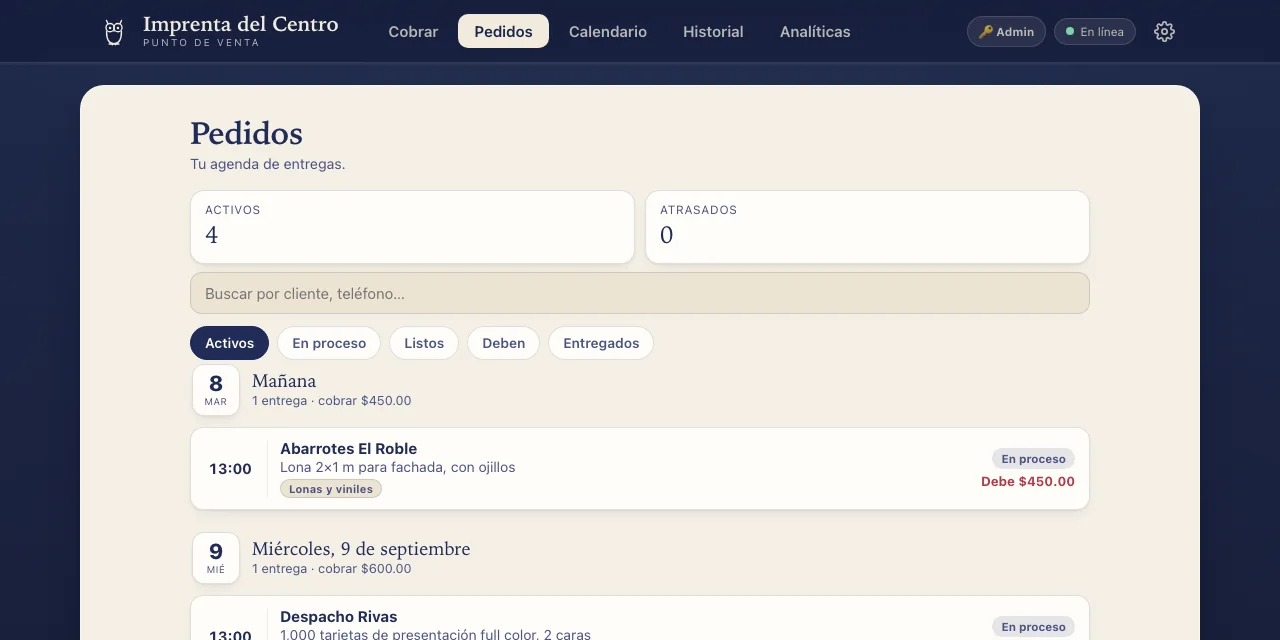The image size is (1280, 640).
Task: Filter orders by En proceso
Action: click(329, 343)
